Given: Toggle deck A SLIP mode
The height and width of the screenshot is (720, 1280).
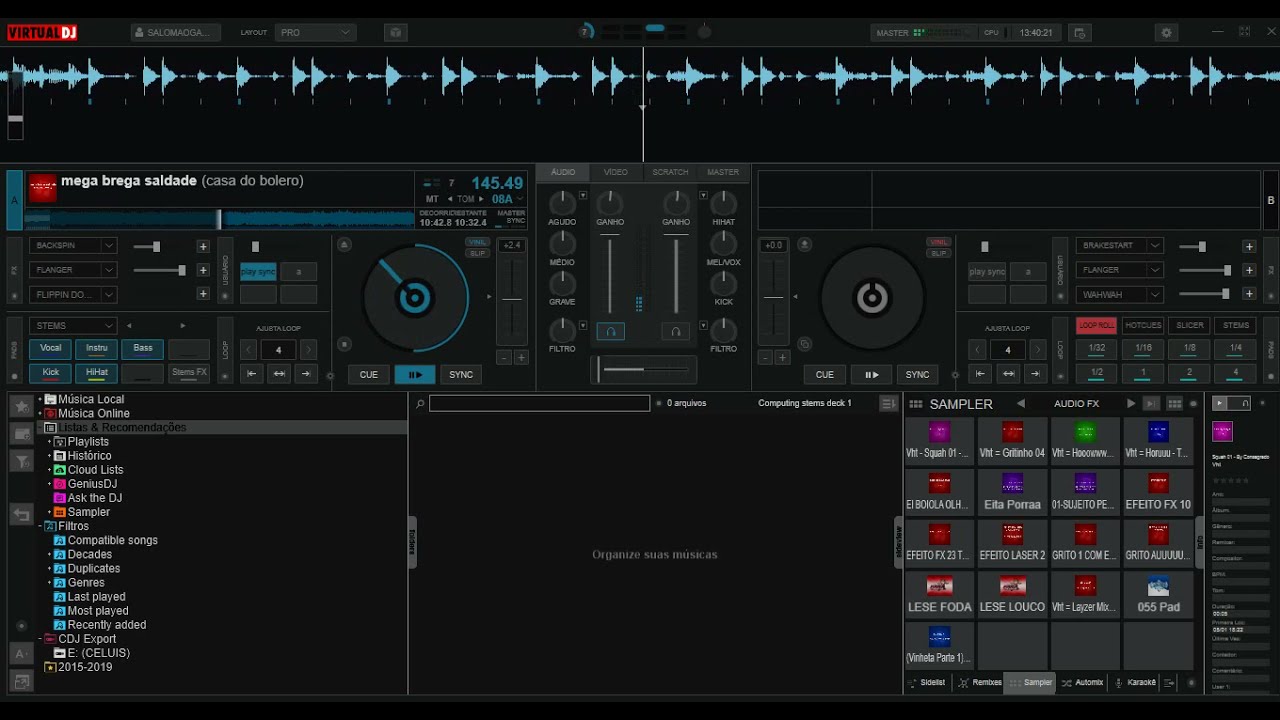Looking at the screenshot, I should [478, 253].
